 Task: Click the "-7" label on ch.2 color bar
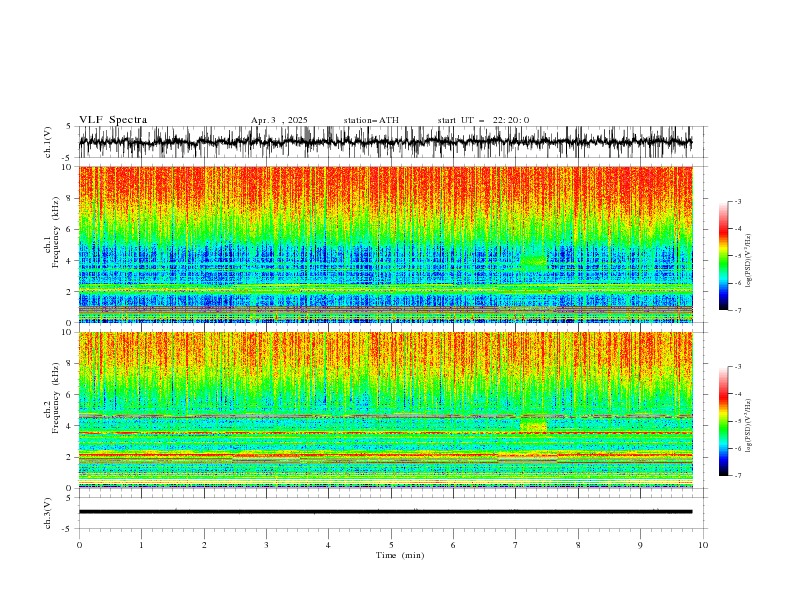click(737, 475)
